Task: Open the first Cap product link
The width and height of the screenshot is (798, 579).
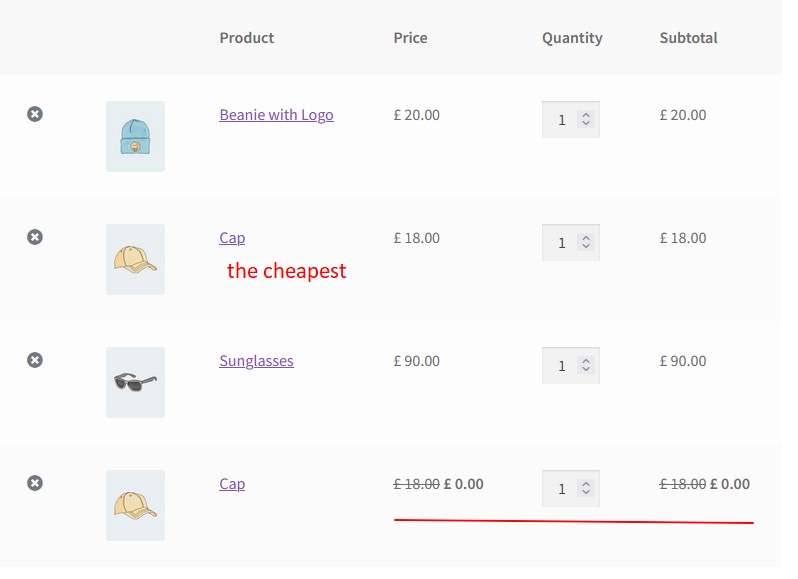Action: (x=232, y=238)
